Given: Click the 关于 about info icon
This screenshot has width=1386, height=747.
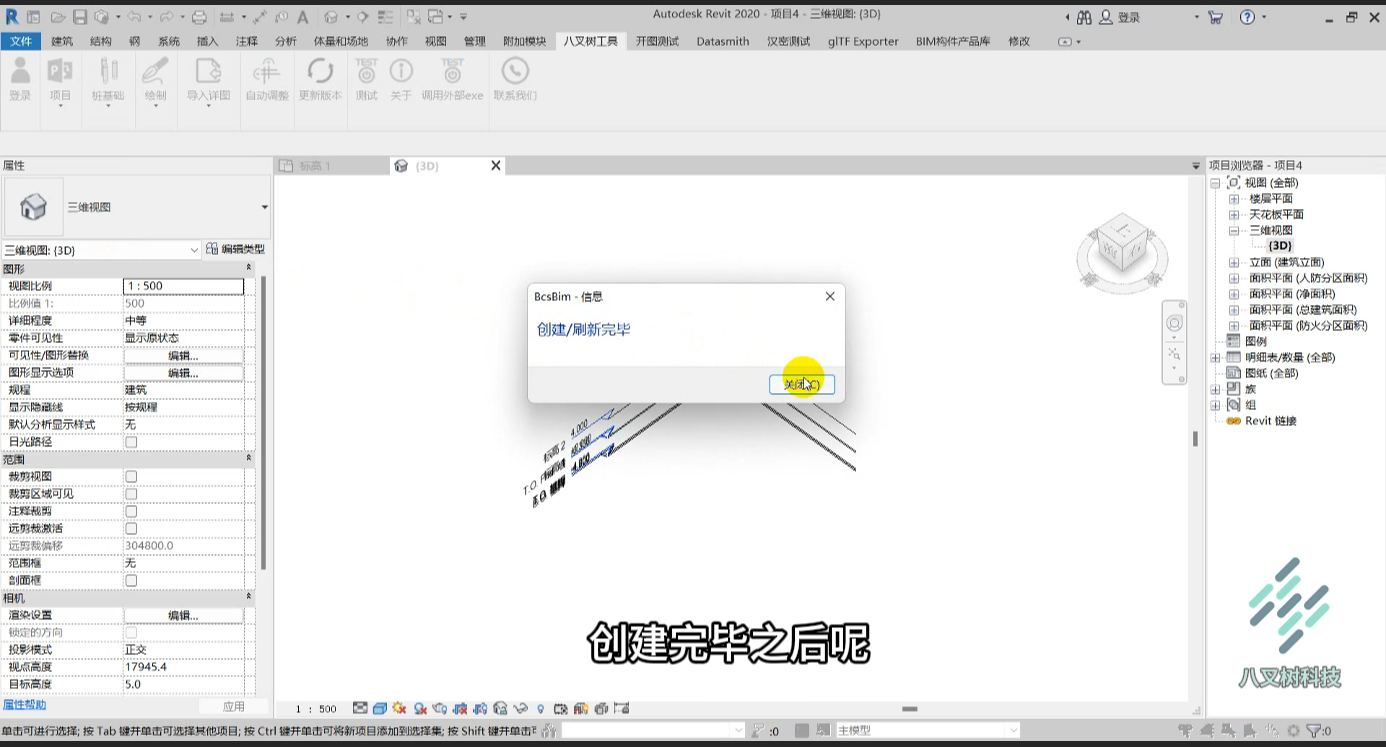Looking at the screenshot, I should (x=401, y=79).
